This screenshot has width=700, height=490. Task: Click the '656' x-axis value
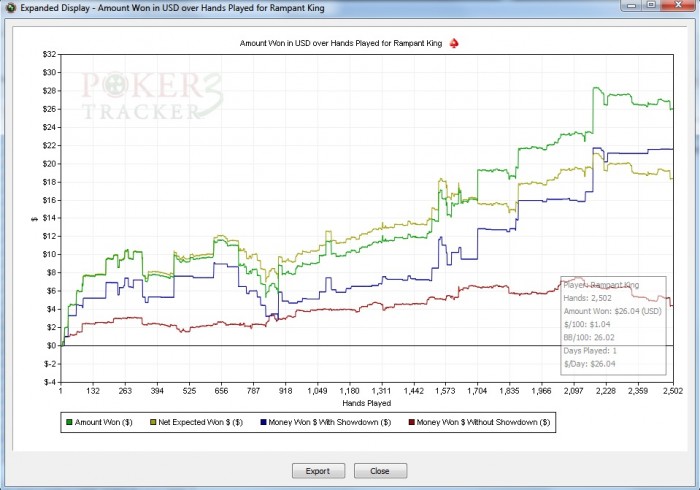coord(221,391)
